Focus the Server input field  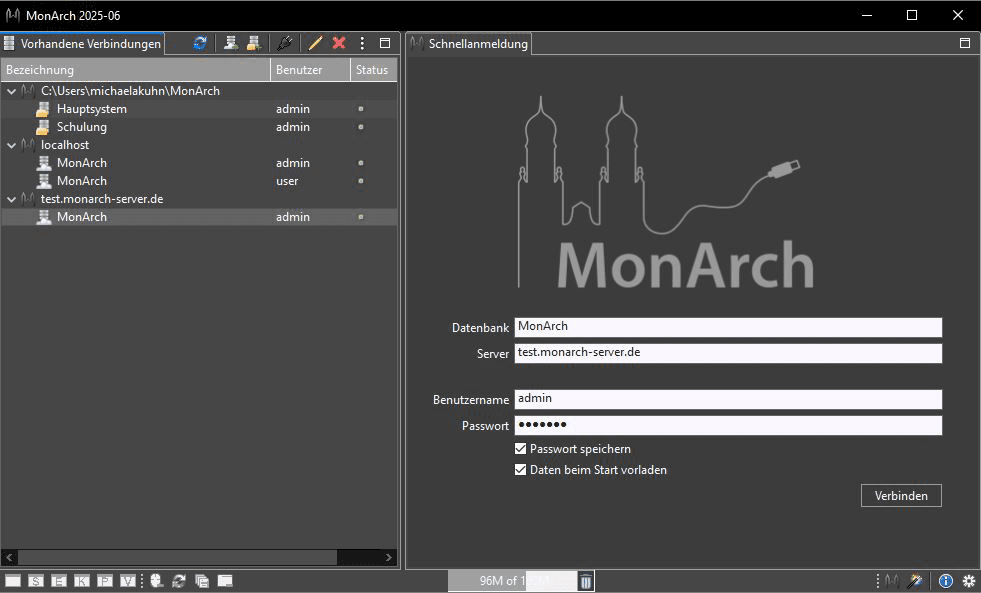pos(728,353)
